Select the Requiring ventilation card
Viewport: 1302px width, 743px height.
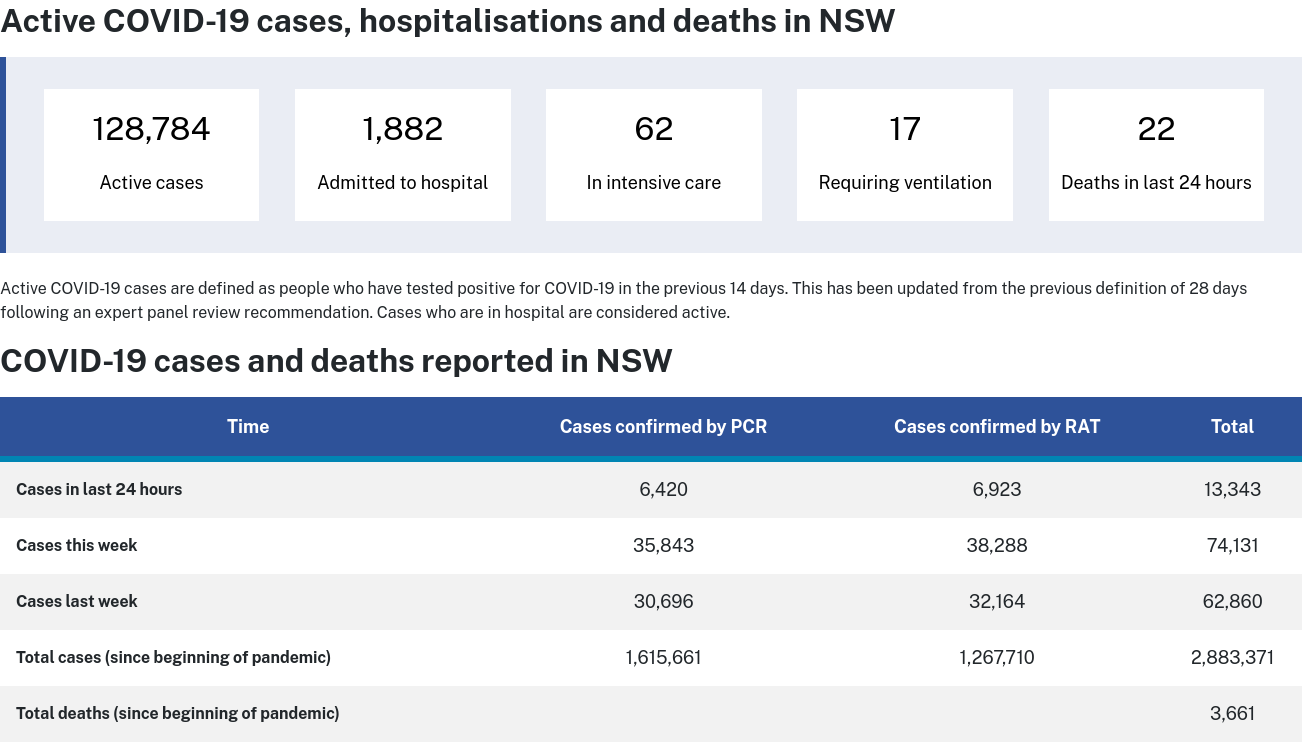tap(904, 154)
